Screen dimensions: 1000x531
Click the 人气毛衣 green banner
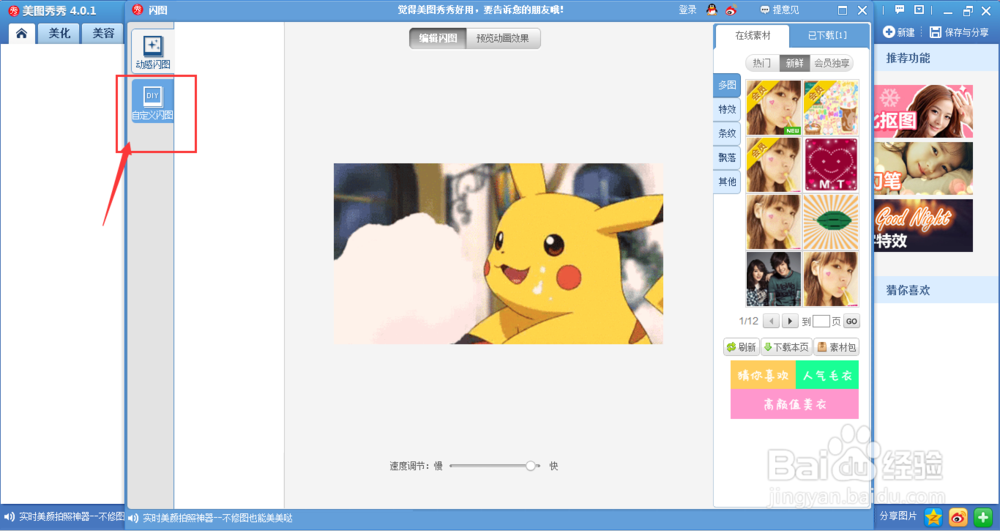pyautogui.click(x=827, y=375)
